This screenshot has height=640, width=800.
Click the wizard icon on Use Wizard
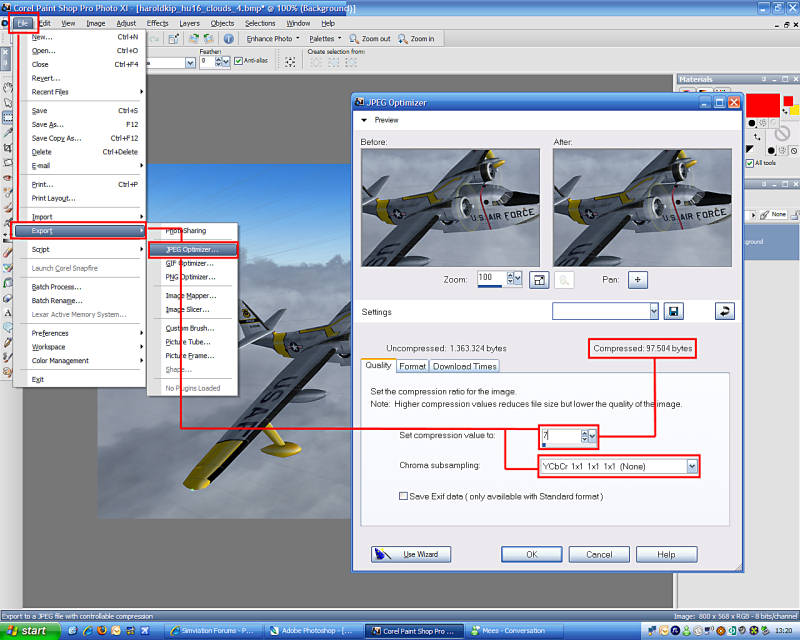[383, 554]
